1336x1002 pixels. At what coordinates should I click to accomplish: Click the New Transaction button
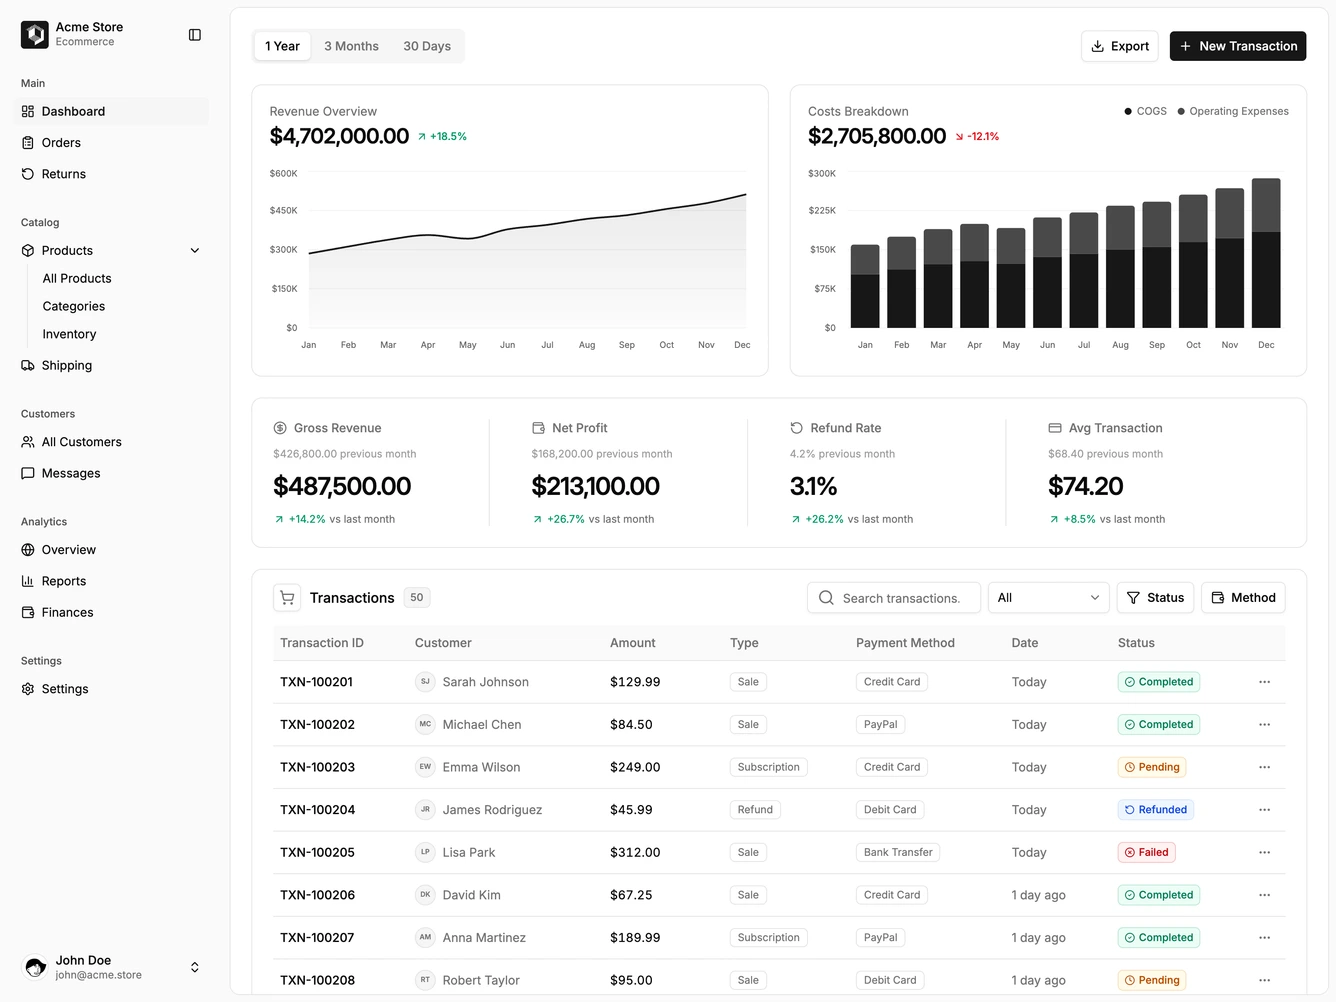pyautogui.click(x=1238, y=46)
